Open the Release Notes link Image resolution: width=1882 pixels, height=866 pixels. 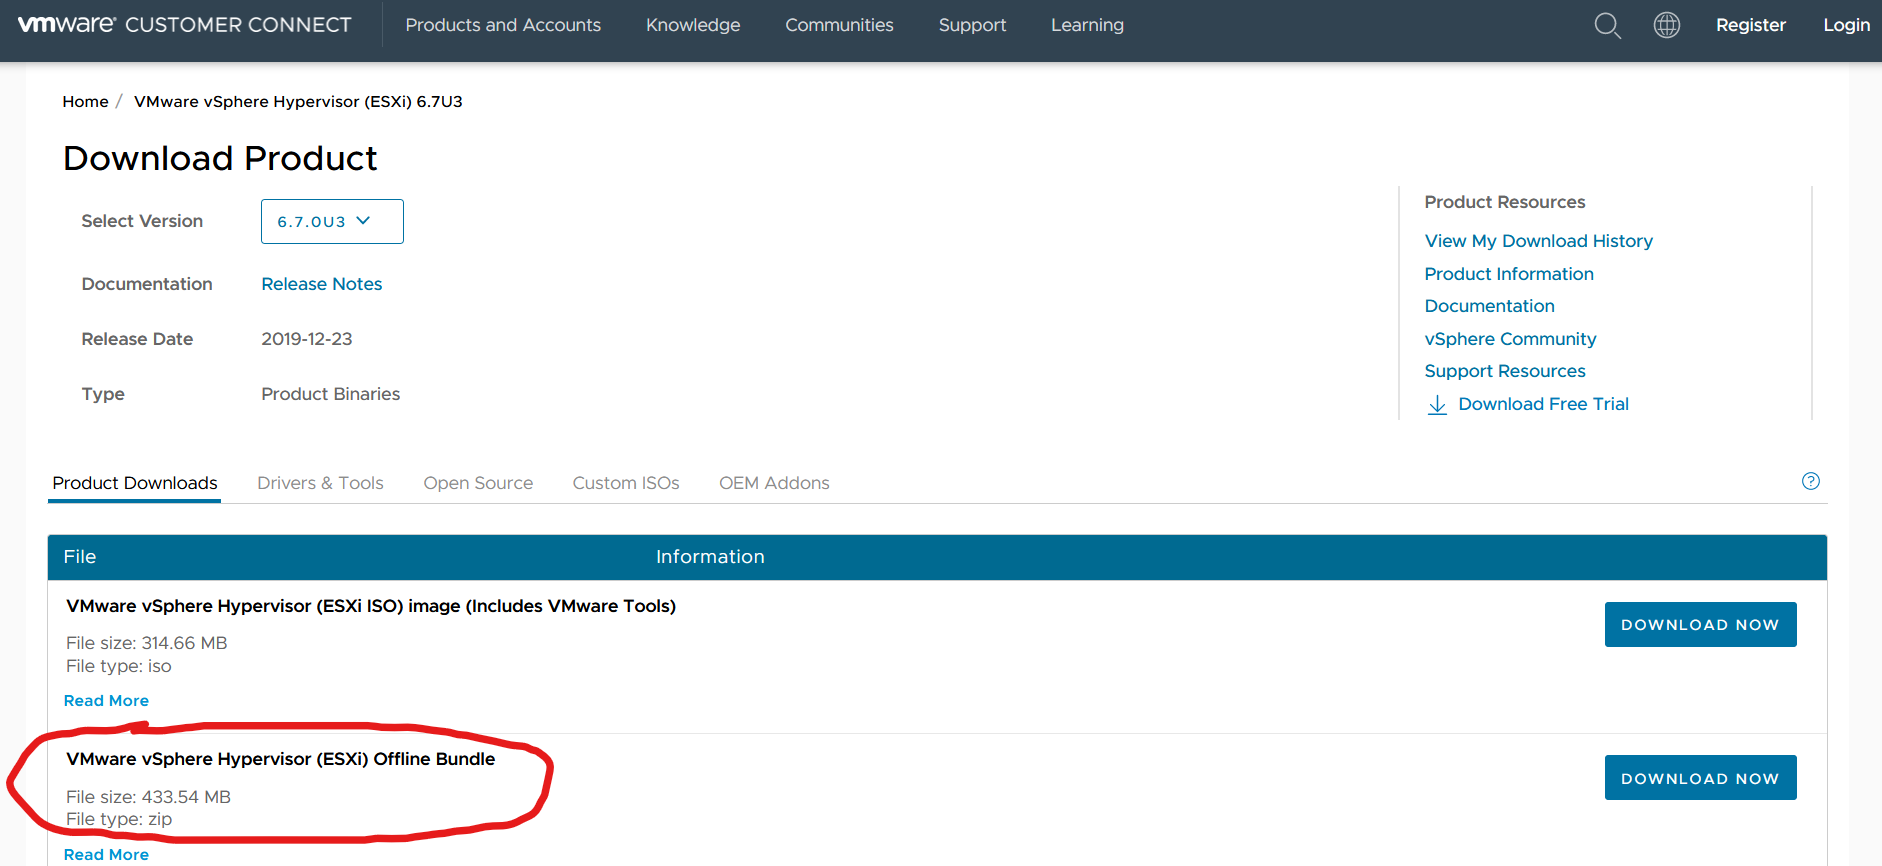click(x=322, y=284)
